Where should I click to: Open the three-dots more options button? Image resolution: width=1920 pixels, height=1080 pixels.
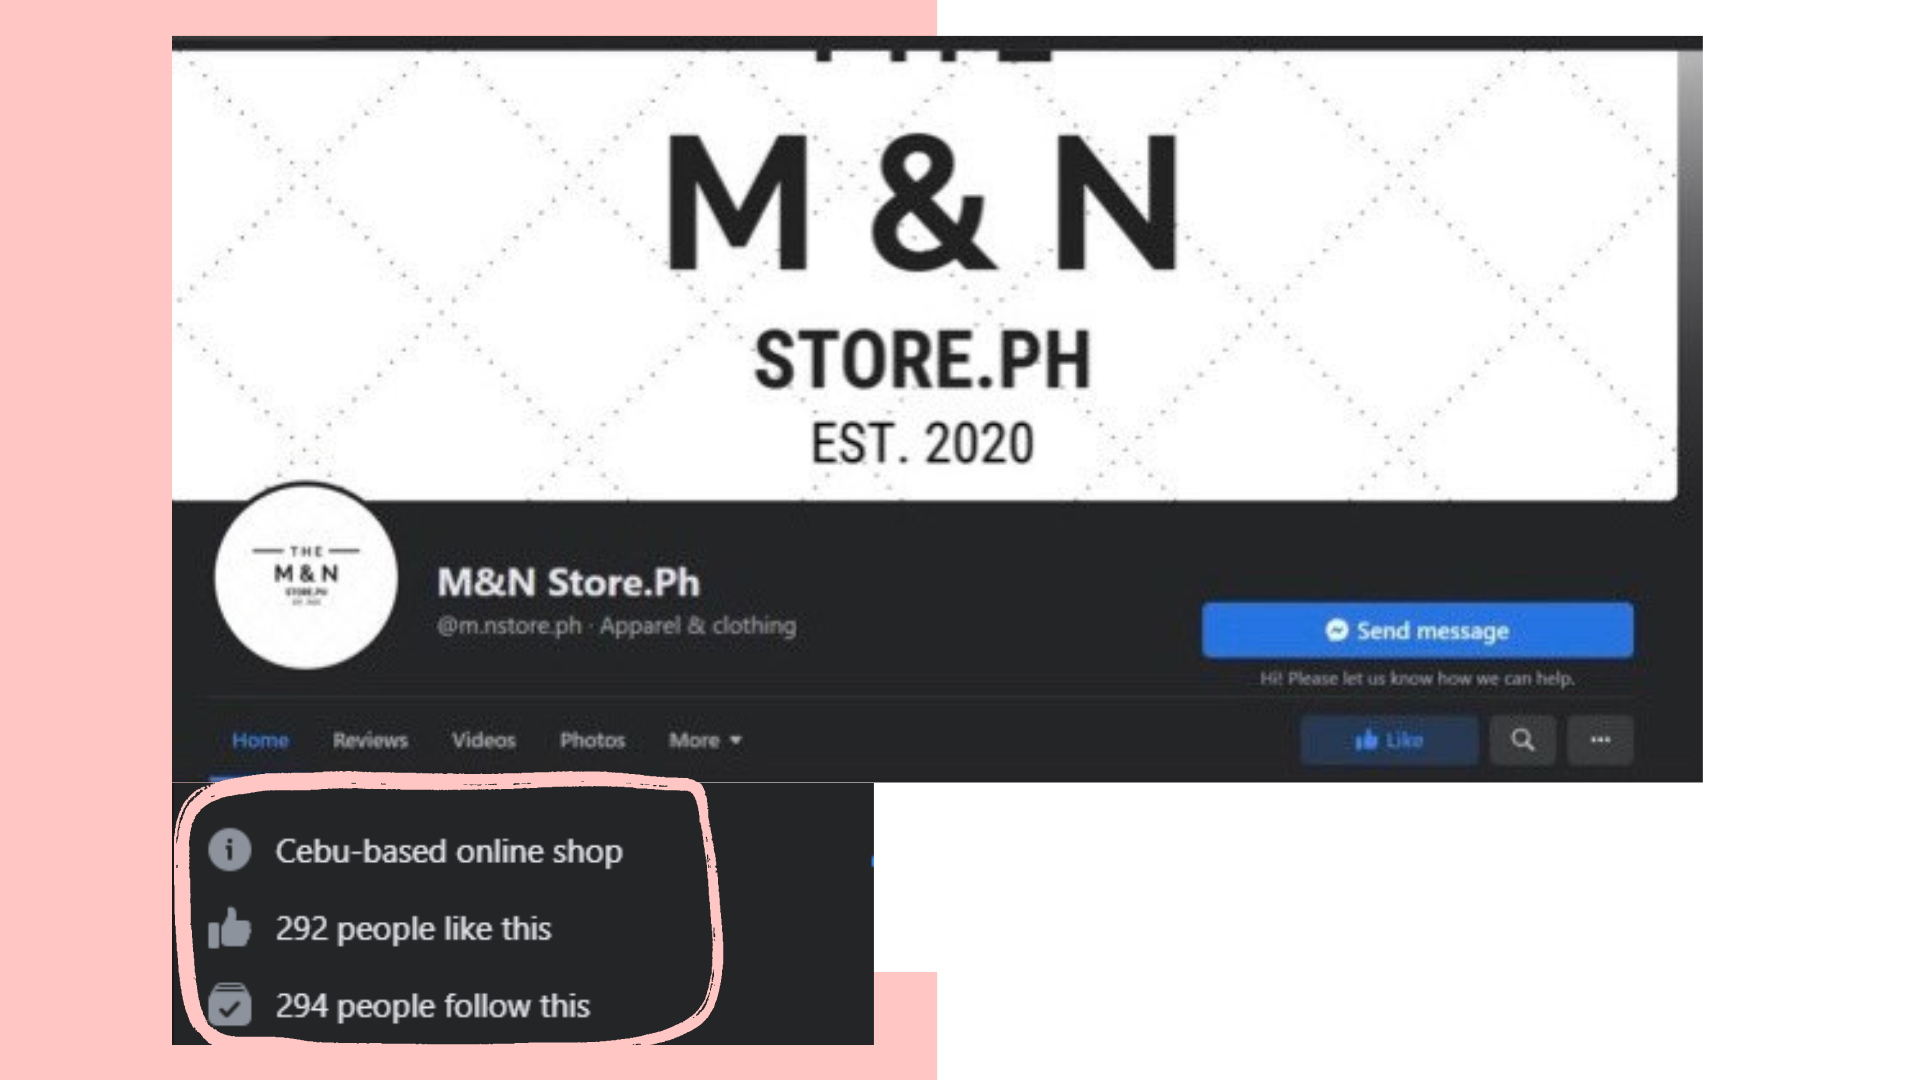[1600, 740]
